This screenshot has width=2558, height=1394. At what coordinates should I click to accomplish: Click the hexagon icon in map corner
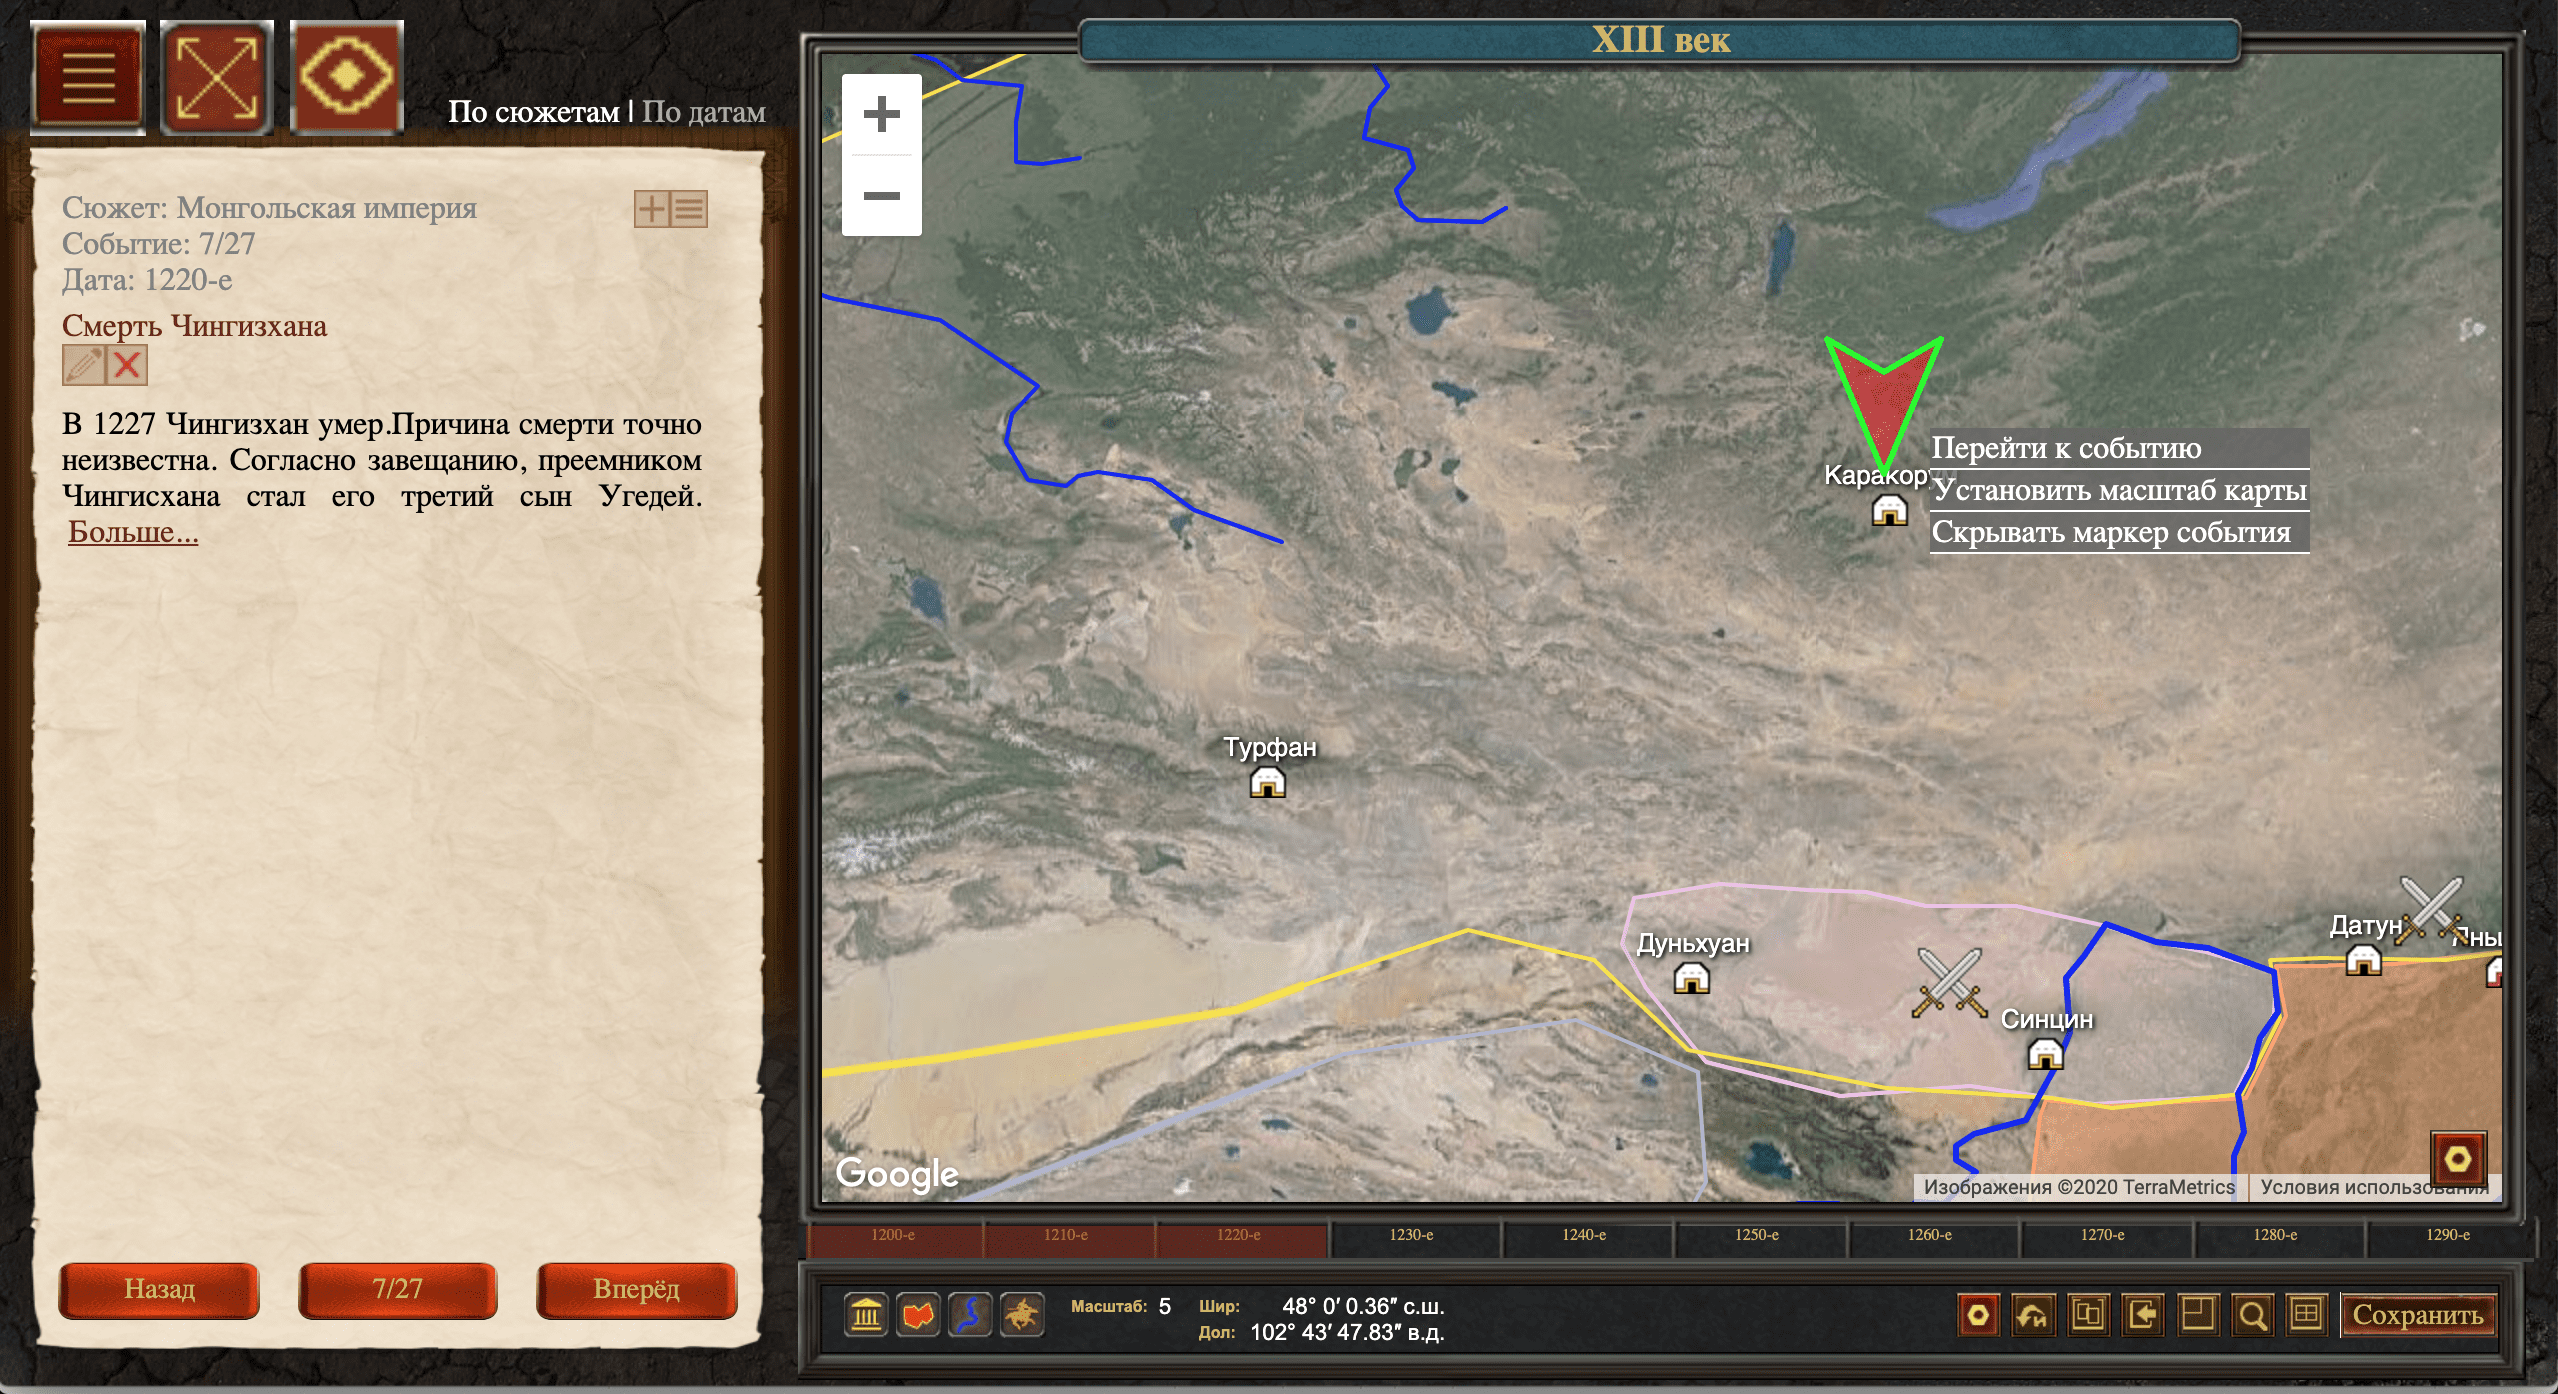2458,1160
